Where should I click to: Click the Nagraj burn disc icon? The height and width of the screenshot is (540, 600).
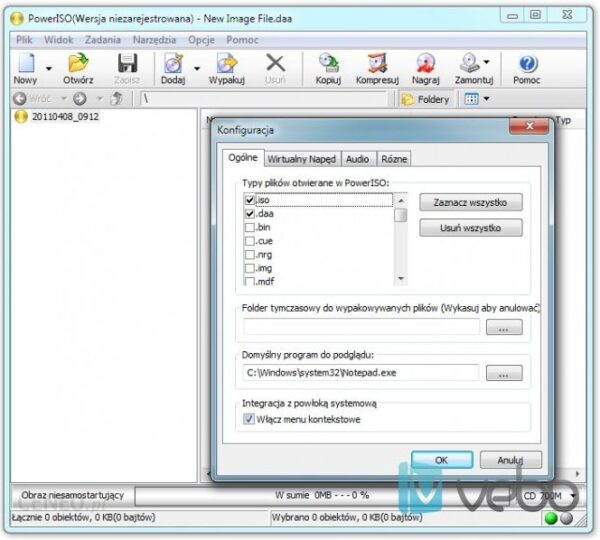pos(426,63)
